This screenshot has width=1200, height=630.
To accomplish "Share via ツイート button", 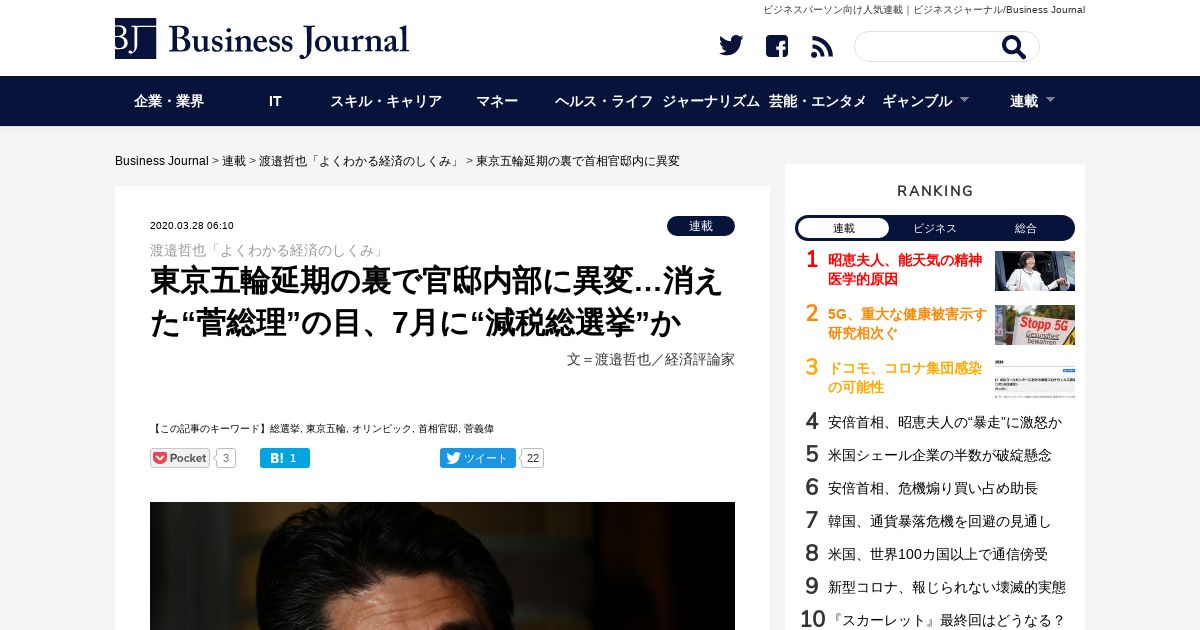I will coord(478,458).
